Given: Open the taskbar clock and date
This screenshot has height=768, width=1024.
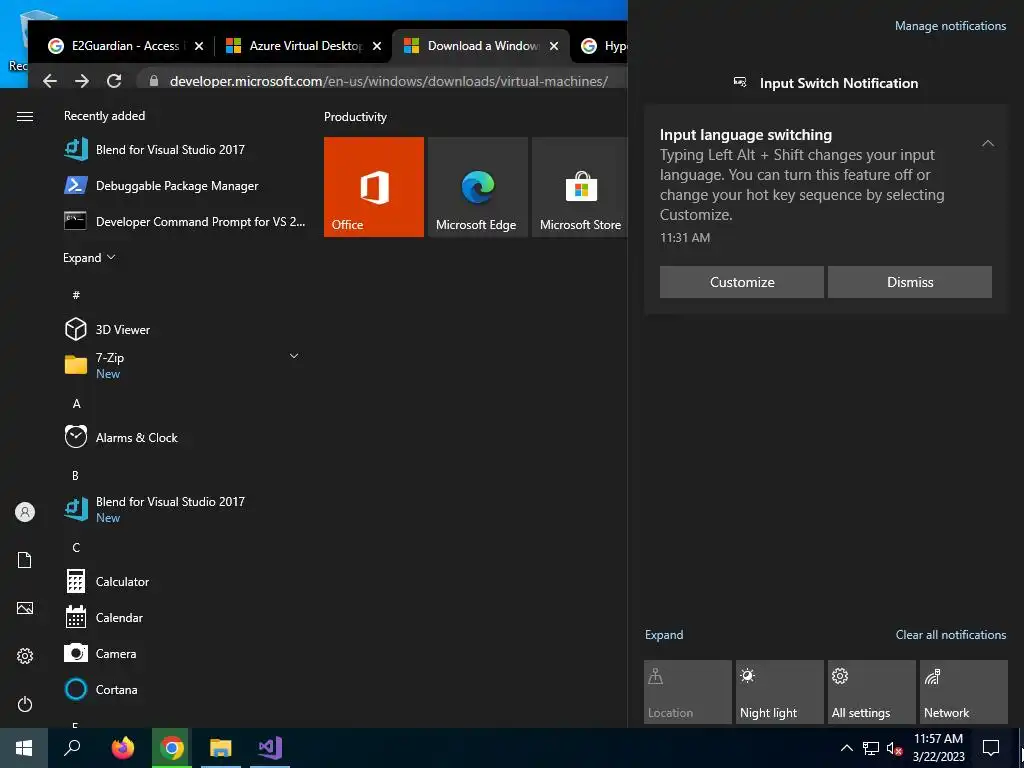Looking at the screenshot, I should pos(938,748).
